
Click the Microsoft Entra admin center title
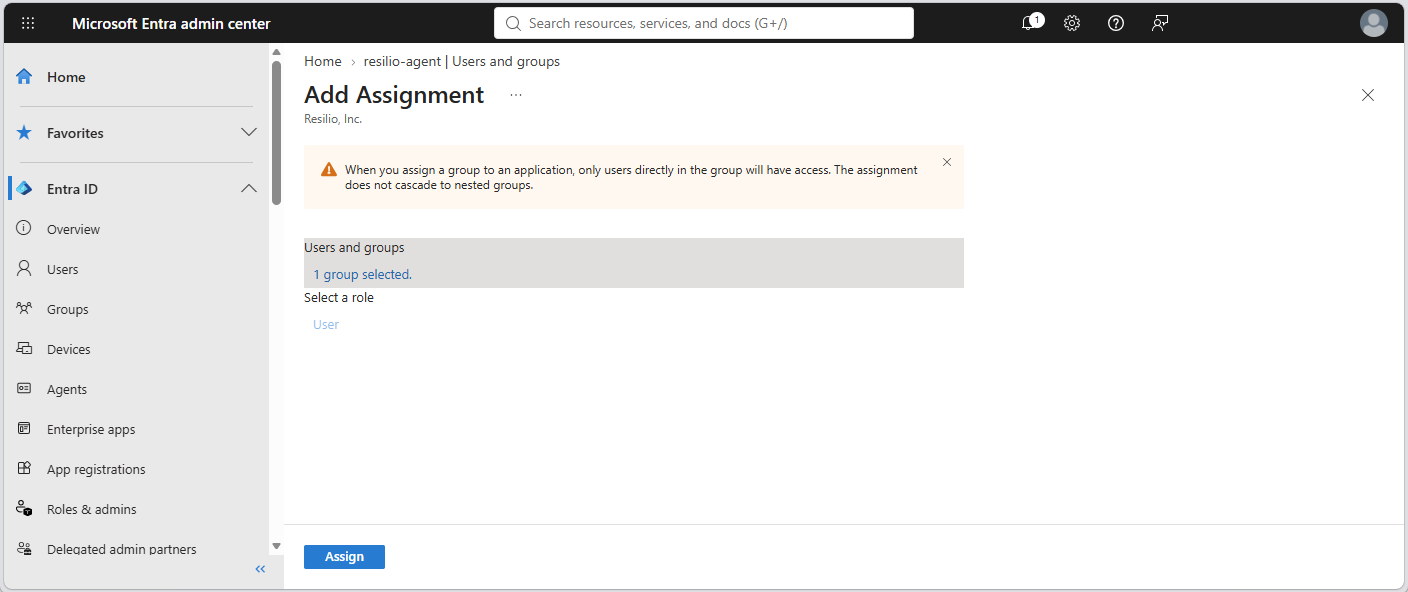point(171,23)
